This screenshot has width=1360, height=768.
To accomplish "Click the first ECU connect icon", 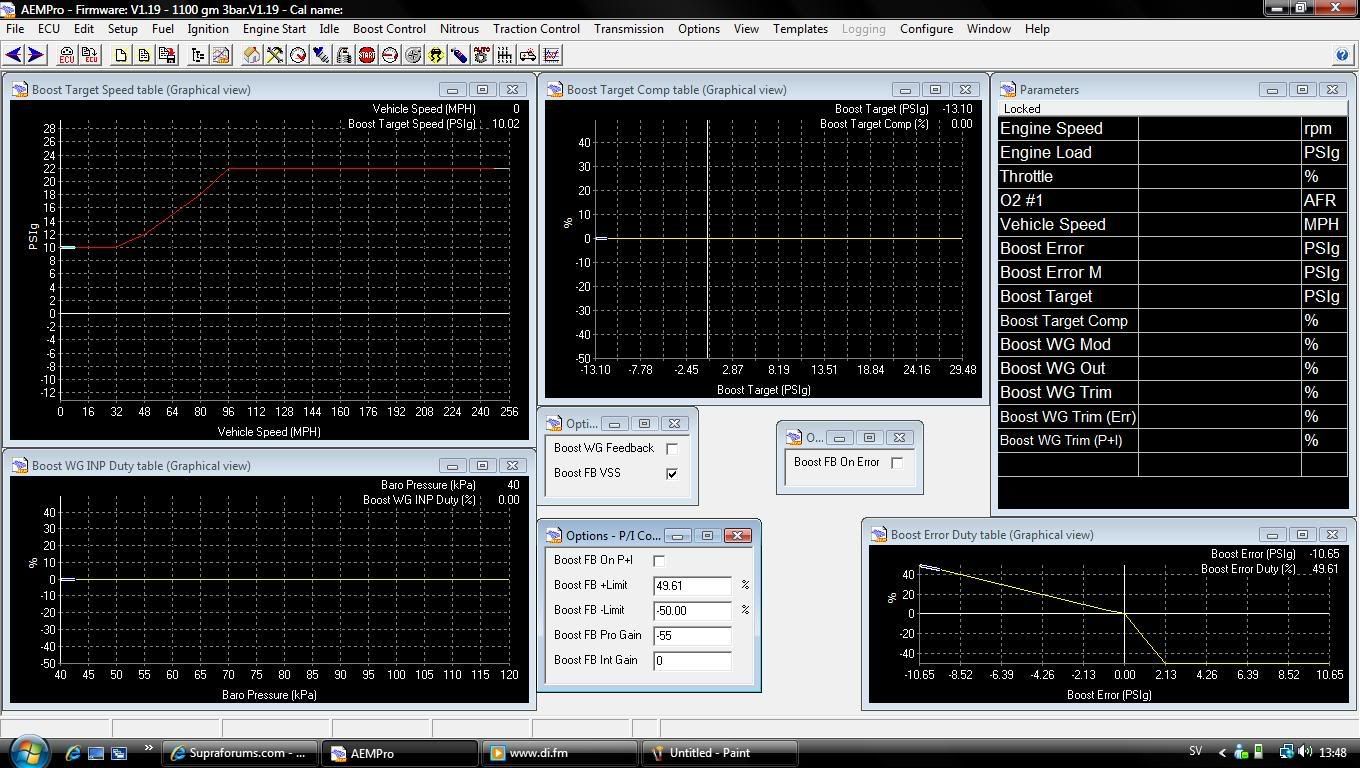I will 67,55.
